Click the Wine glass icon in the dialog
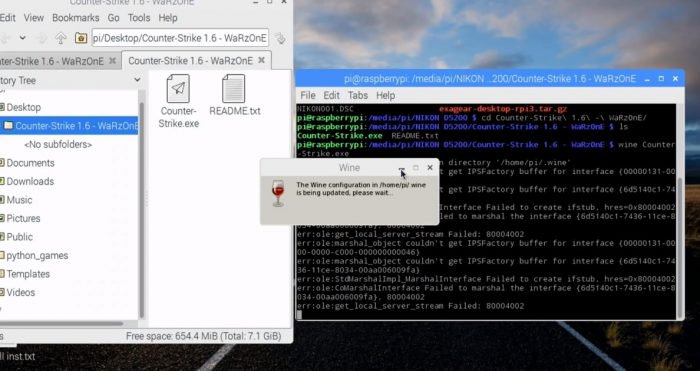Image resolution: width=700 pixels, height=371 pixels. [278, 193]
